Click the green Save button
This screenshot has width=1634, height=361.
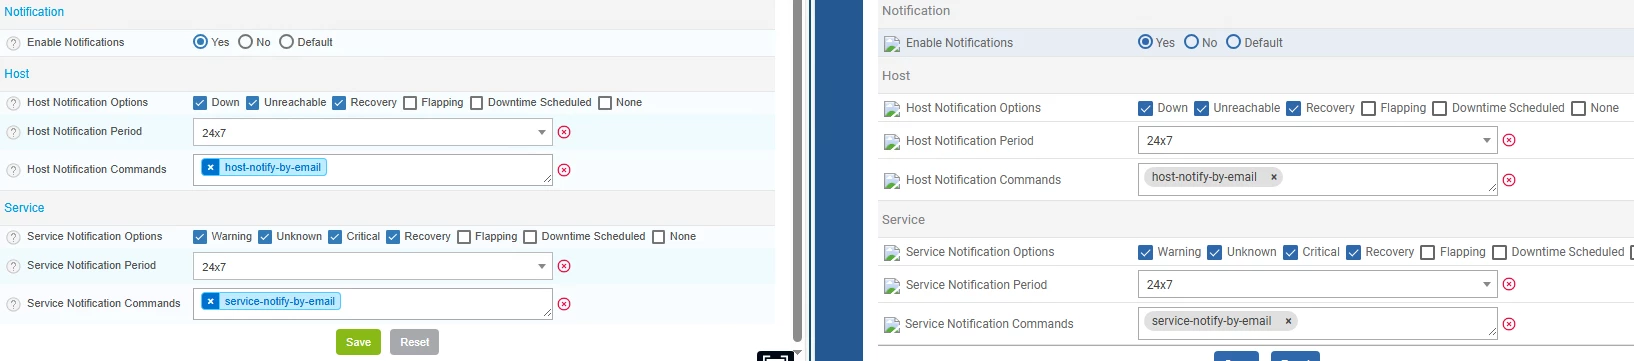coord(358,342)
